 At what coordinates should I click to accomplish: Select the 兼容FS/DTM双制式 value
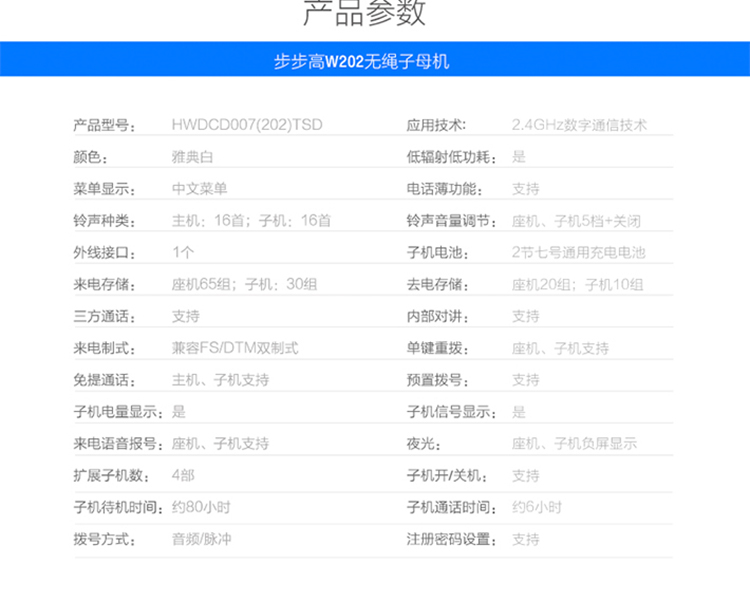point(235,349)
